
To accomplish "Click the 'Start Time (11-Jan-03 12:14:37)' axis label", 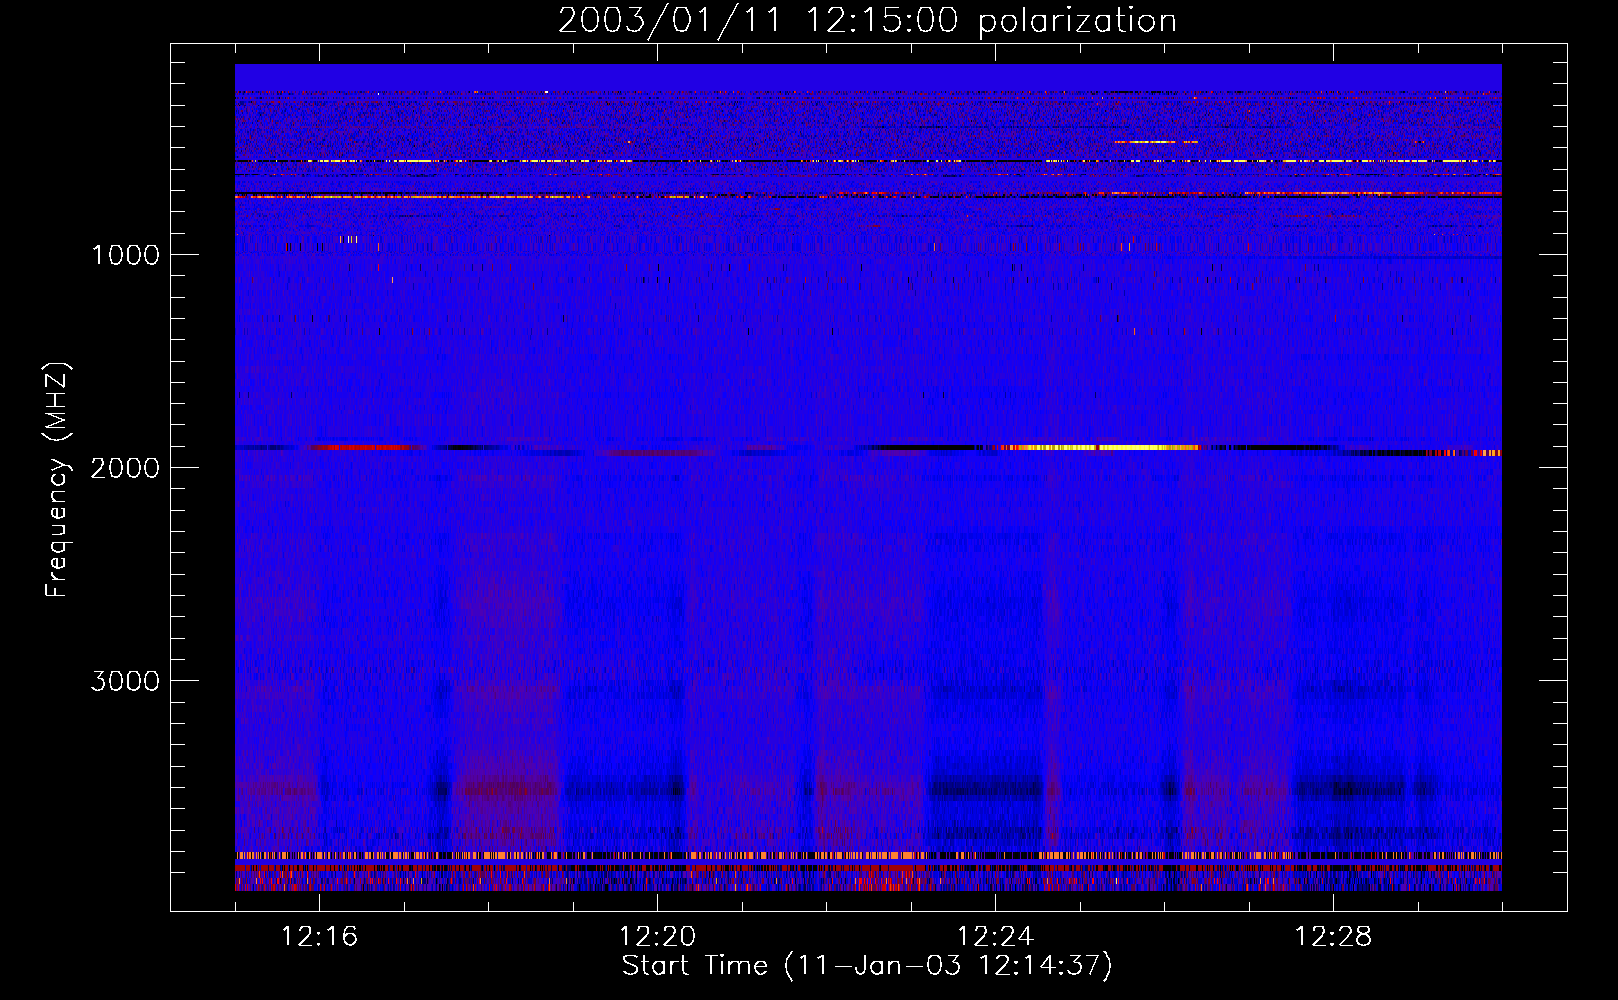I will [867, 966].
